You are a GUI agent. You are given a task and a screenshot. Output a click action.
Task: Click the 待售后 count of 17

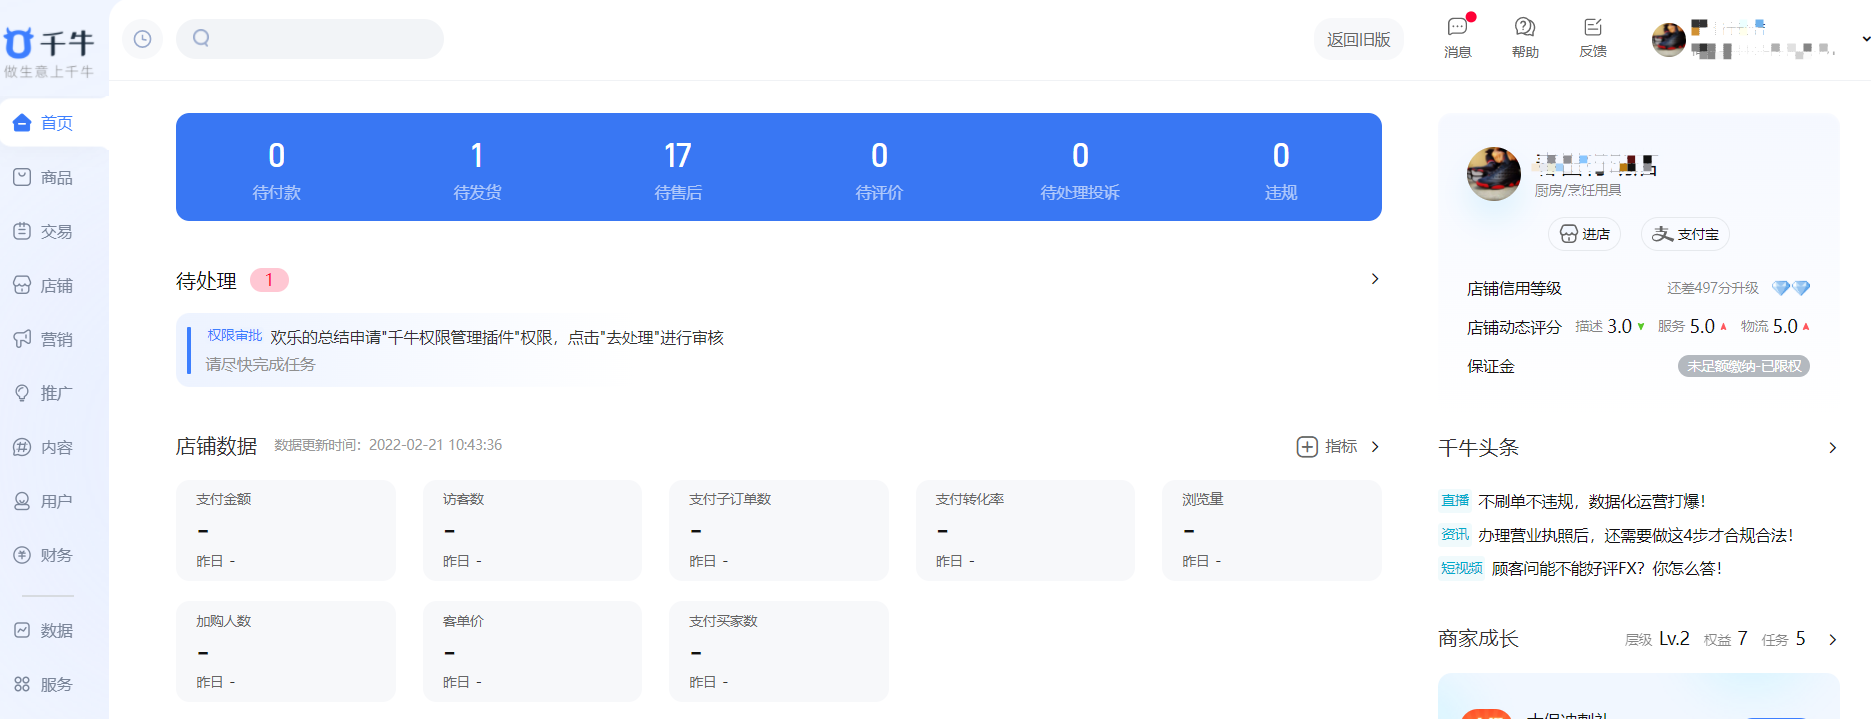click(677, 156)
